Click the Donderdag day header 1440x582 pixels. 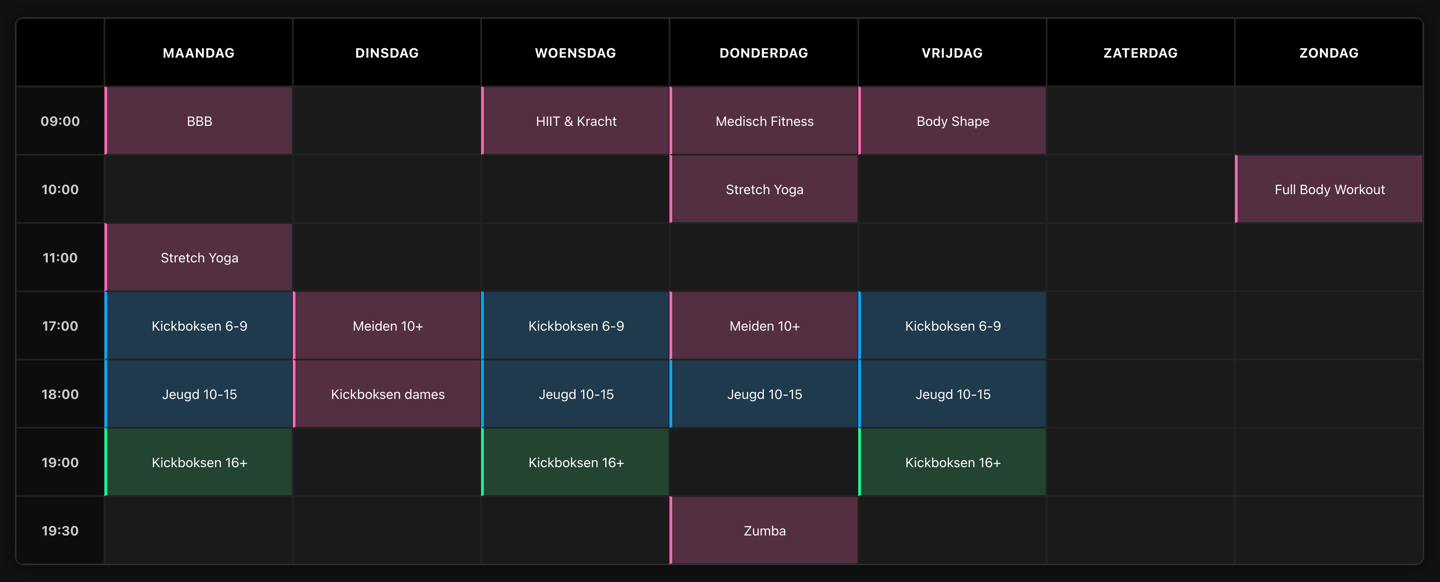pos(764,53)
